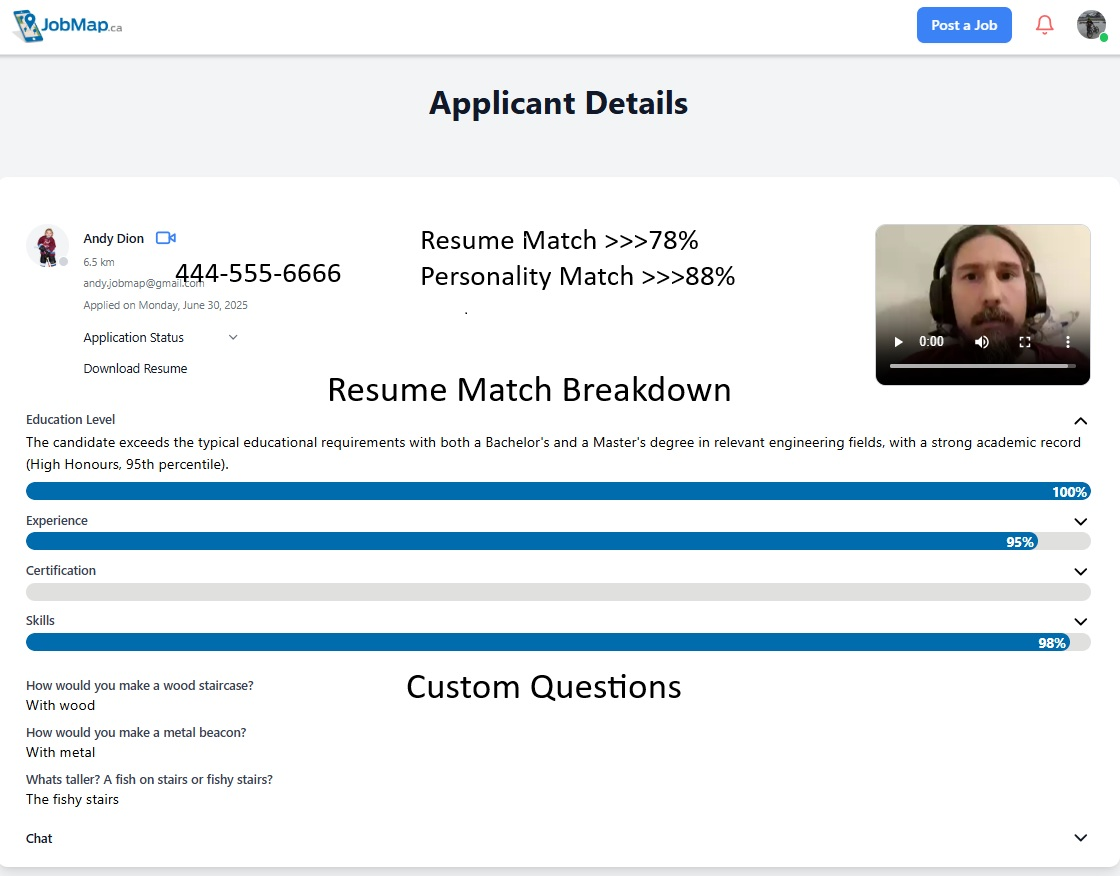Play the applicant's video
The image size is (1120, 876).
pyautogui.click(x=898, y=342)
